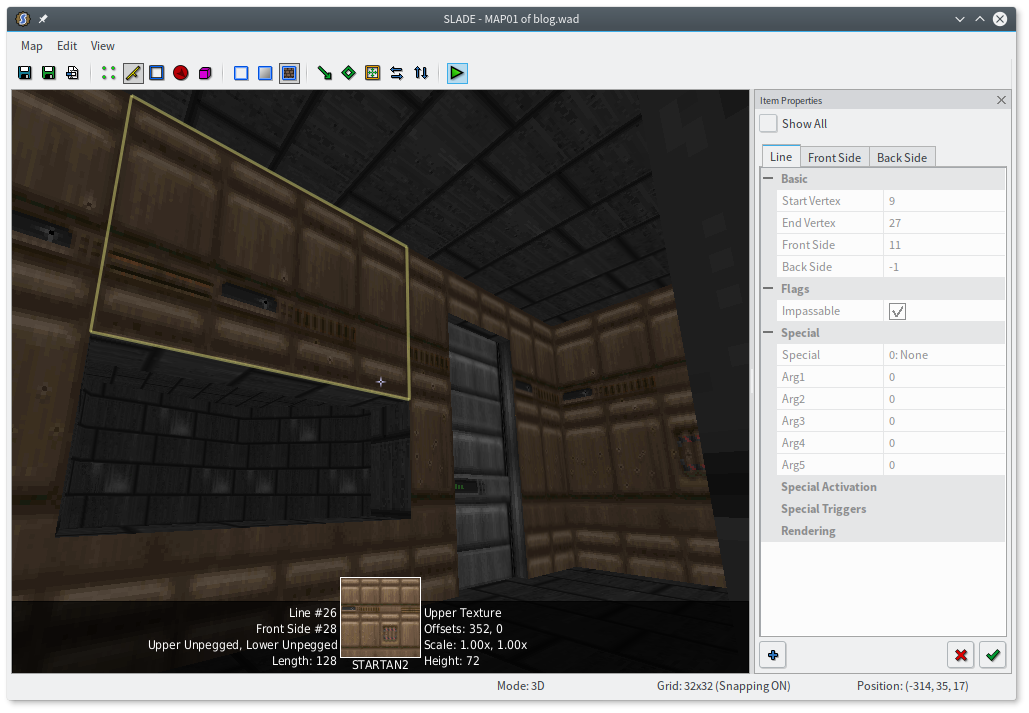Click the 'Upper Unpegged, Lower Unpegged' overlay text

click(x=243, y=645)
